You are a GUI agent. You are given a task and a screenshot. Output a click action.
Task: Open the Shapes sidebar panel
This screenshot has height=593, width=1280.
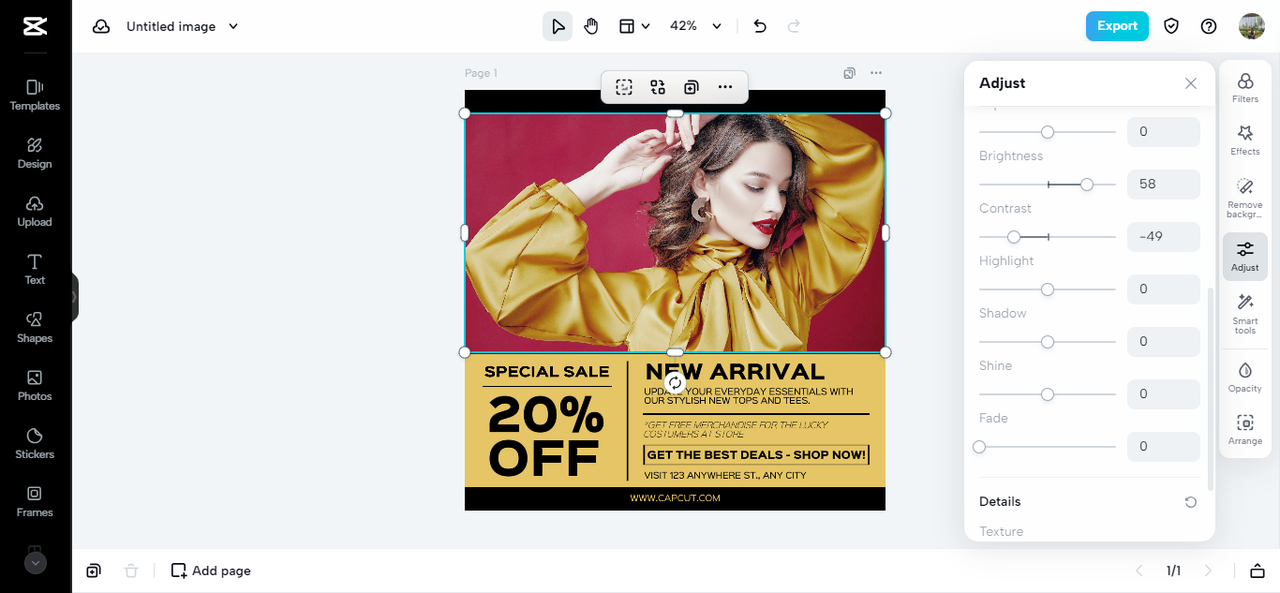35,327
